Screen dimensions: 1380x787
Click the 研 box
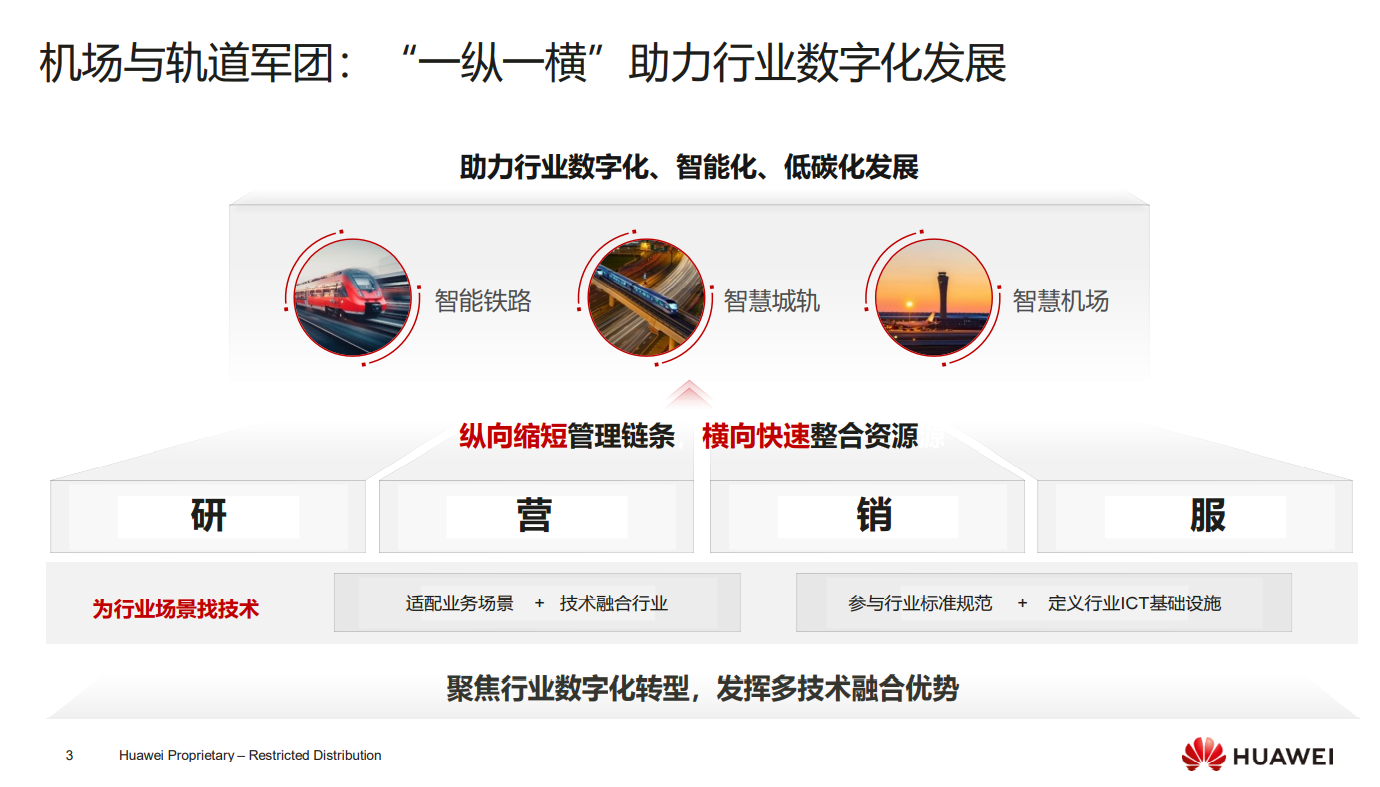[208, 516]
